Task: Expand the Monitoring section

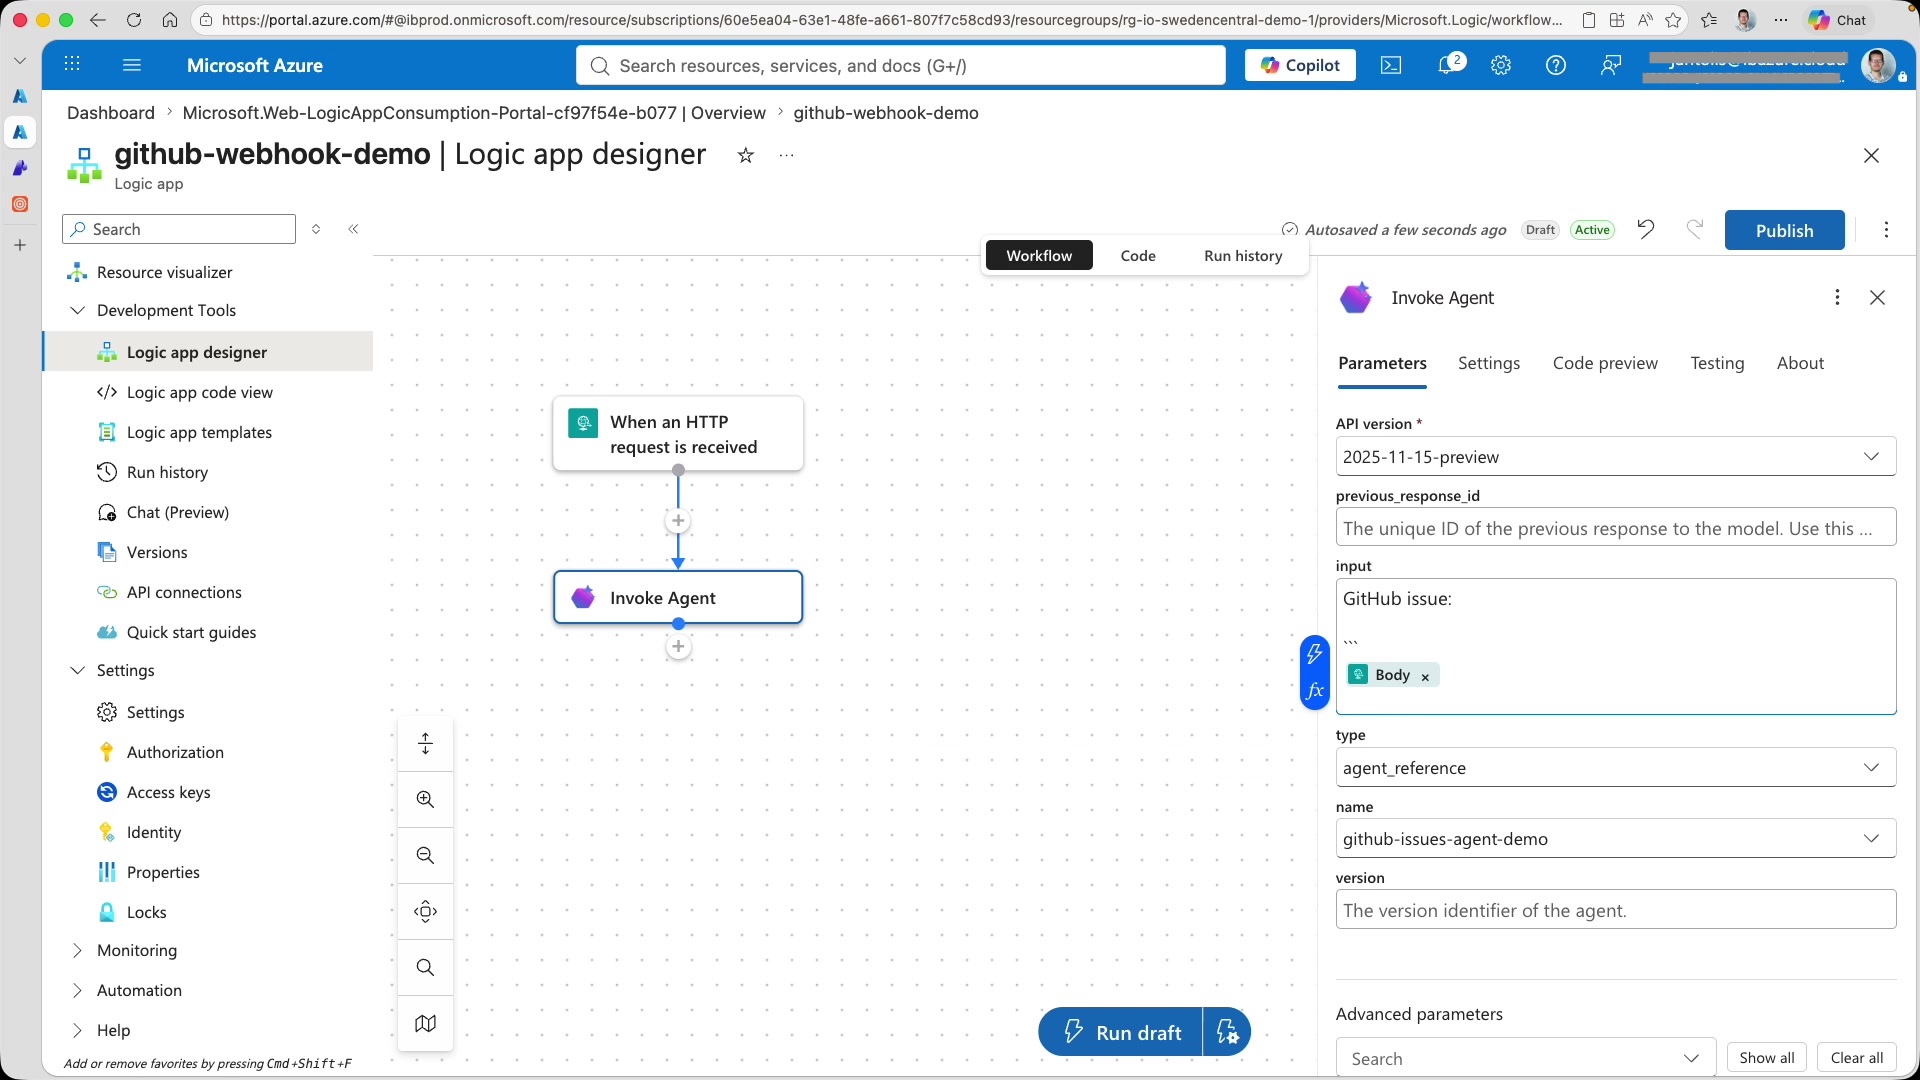Action: pyautogui.click(x=77, y=950)
